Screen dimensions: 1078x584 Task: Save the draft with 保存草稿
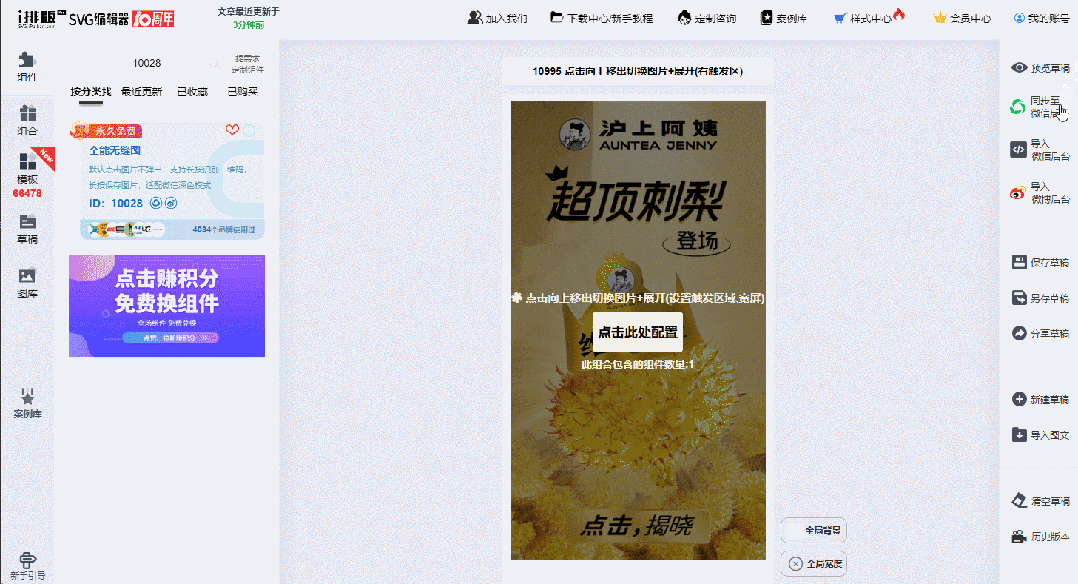1040,262
